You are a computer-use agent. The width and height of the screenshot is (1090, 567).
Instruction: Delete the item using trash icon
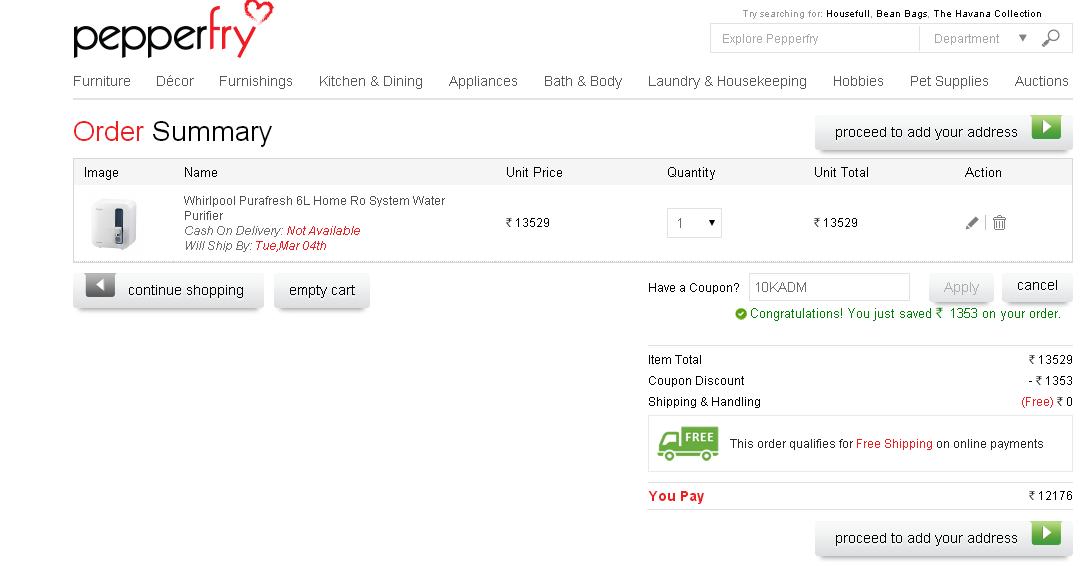click(999, 222)
